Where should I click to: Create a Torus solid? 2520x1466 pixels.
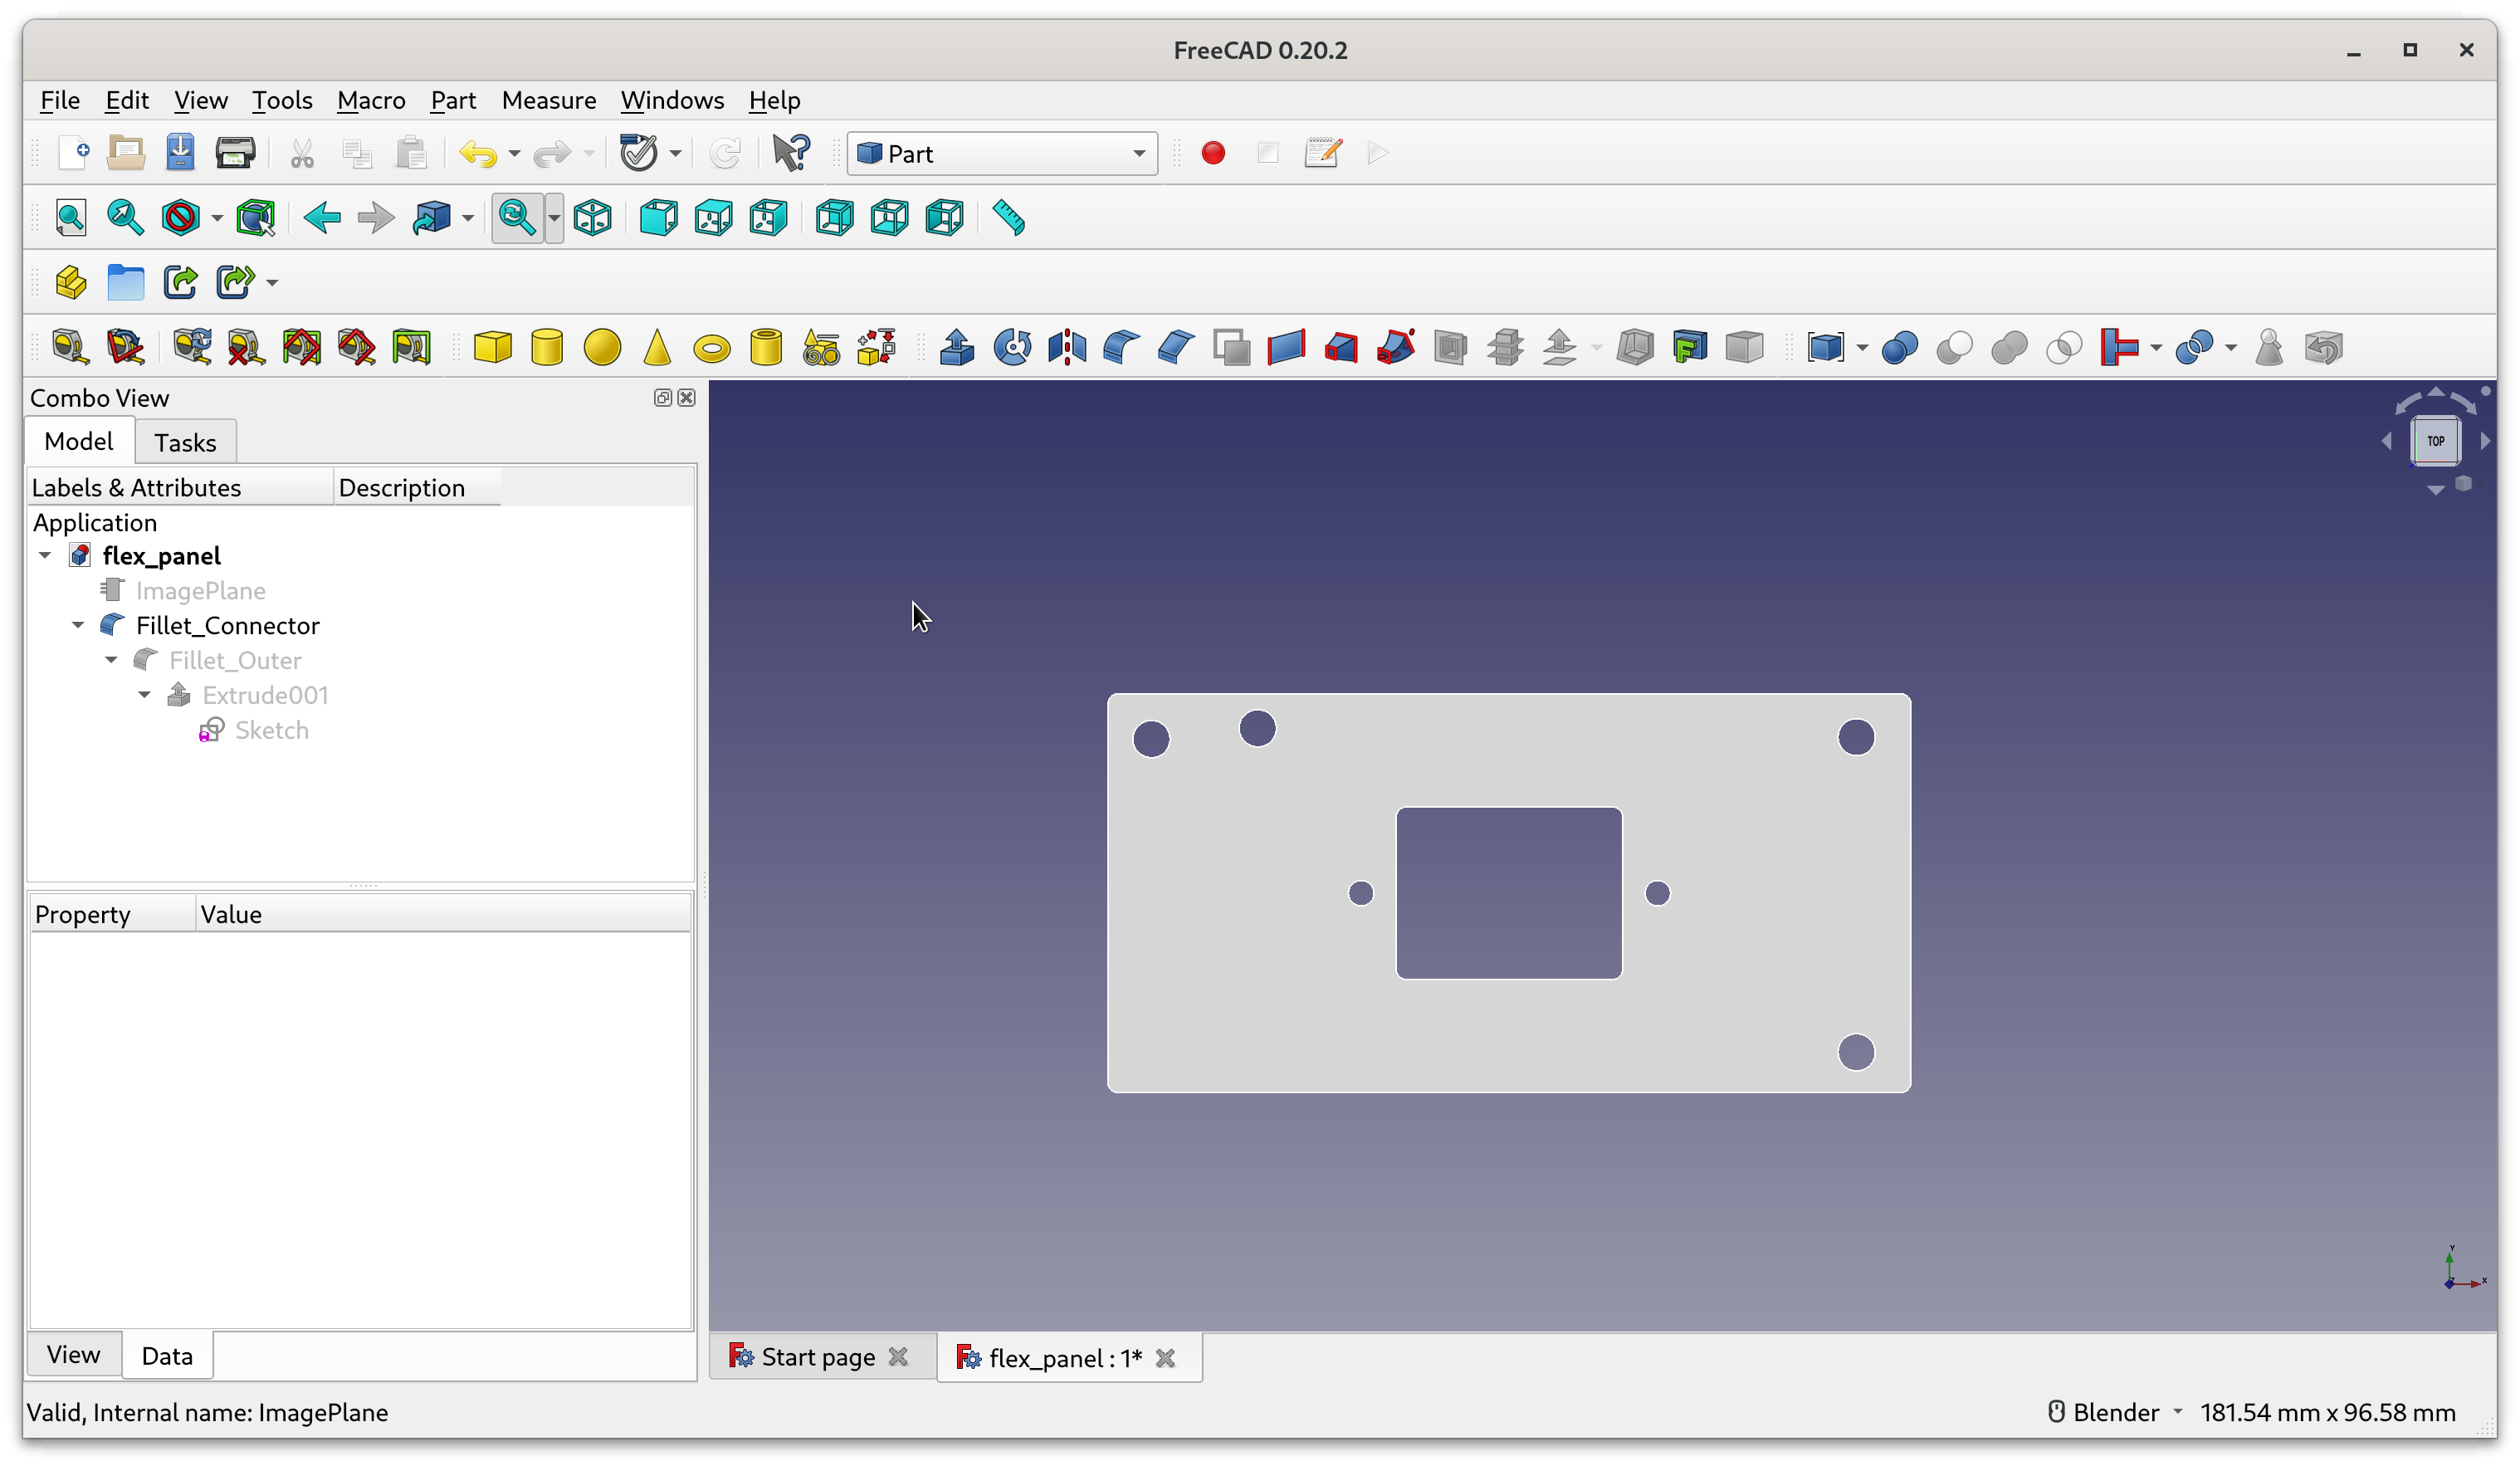[712, 348]
